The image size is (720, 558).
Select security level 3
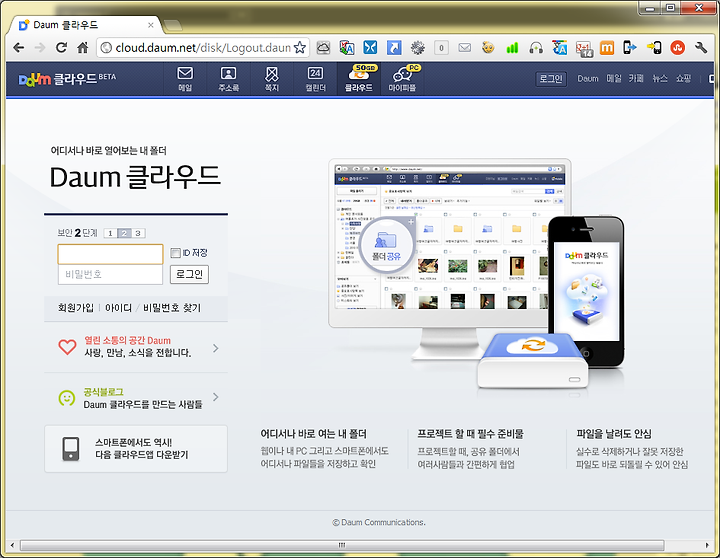click(138, 233)
